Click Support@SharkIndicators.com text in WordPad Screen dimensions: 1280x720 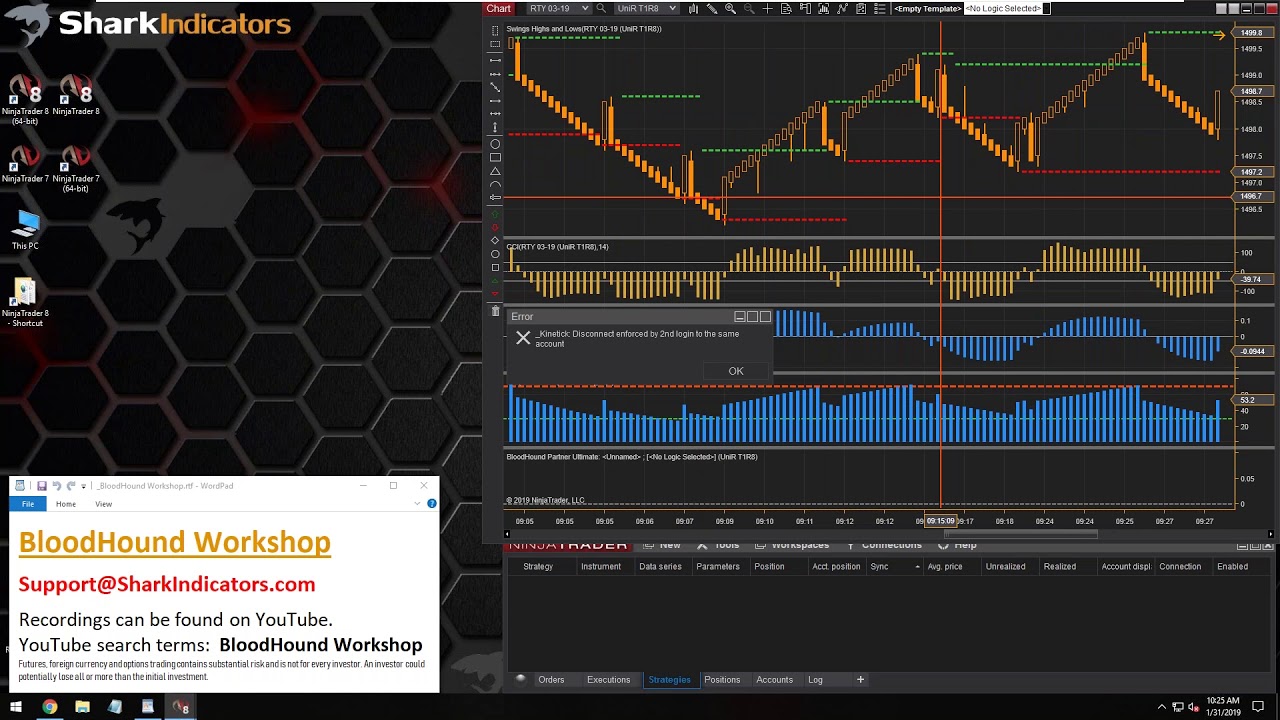coord(166,584)
